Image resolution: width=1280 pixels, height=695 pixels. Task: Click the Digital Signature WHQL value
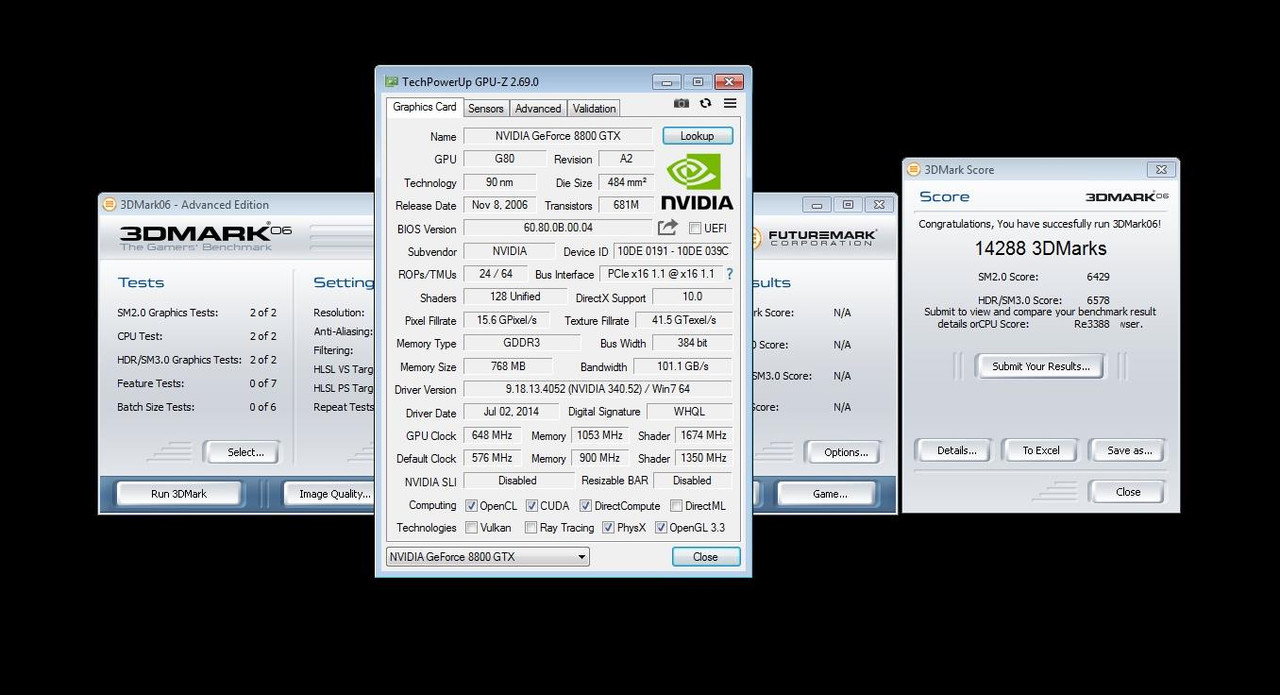point(689,411)
